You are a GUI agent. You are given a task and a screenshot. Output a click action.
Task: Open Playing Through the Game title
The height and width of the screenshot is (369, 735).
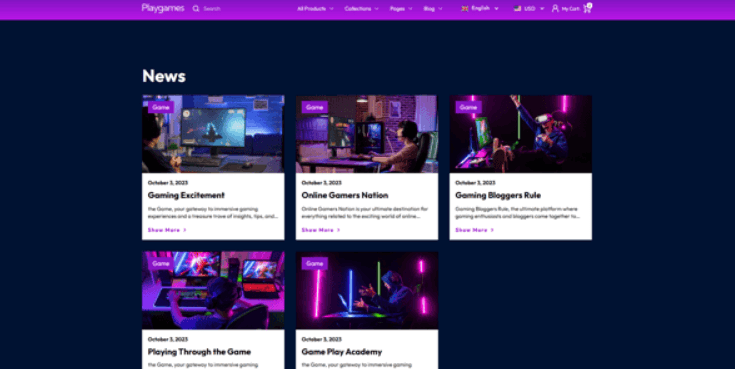(x=199, y=352)
